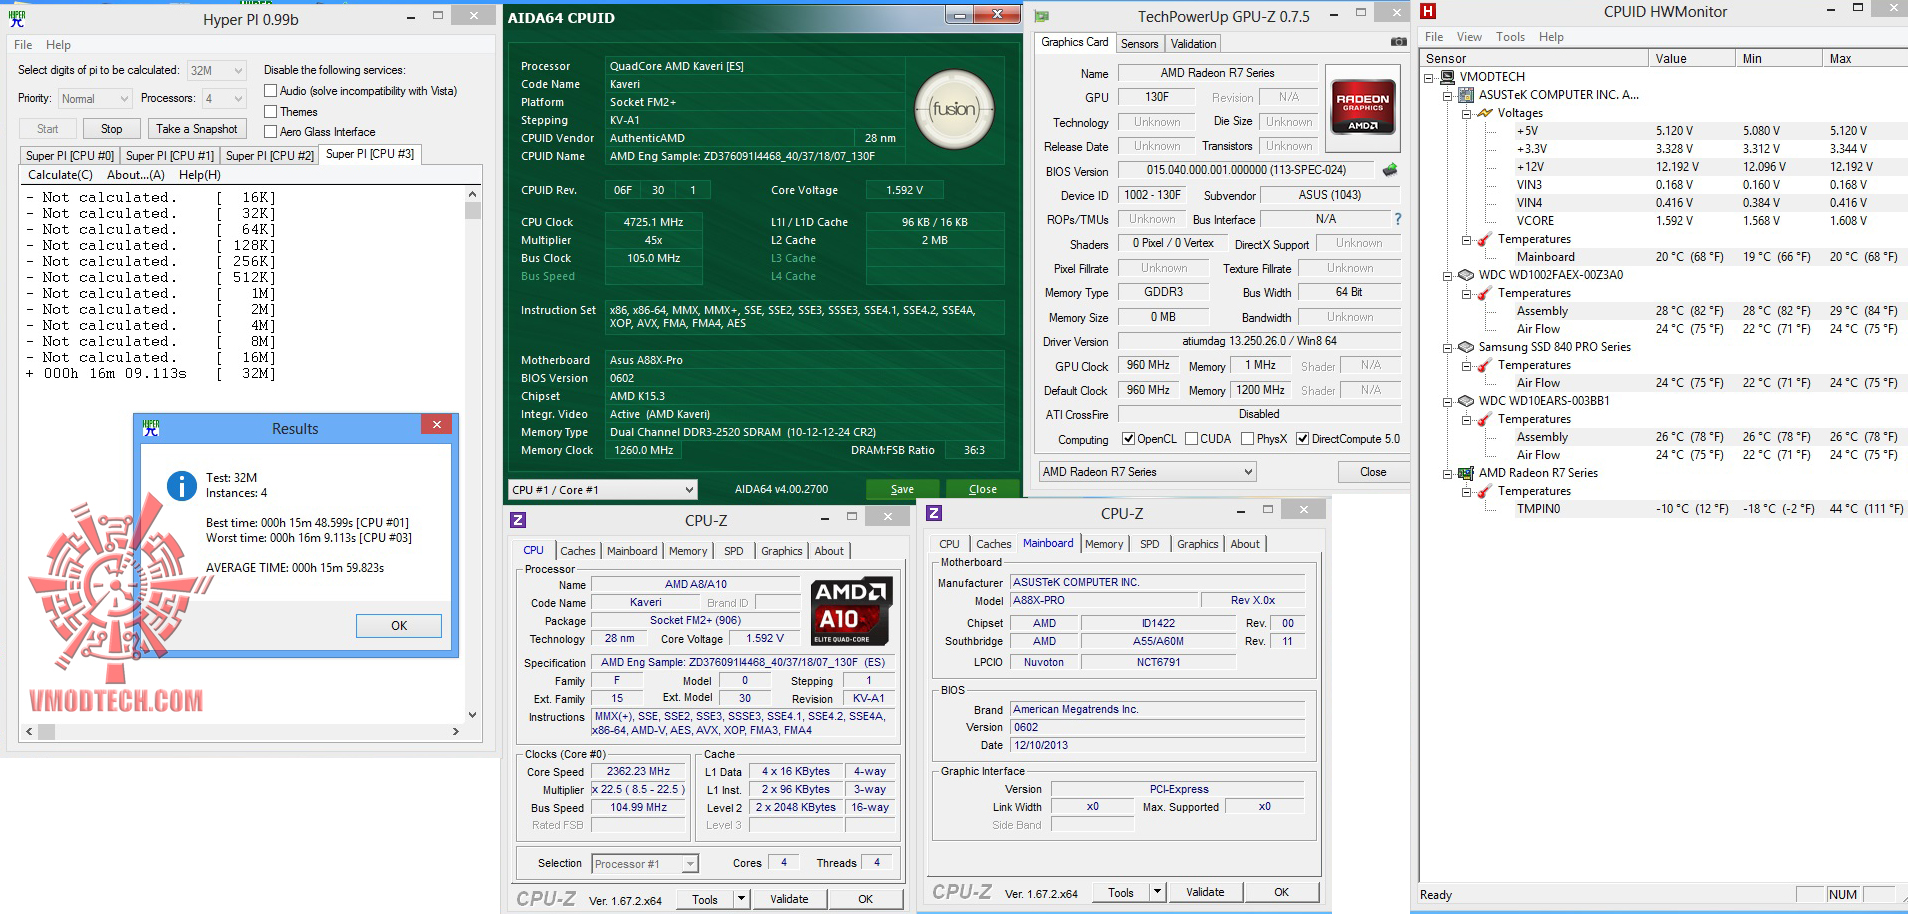Viewport: 1908px width, 914px height.
Task: Click the Samsung SSD 840 PRO drive icon
Action: [1466, 347]
